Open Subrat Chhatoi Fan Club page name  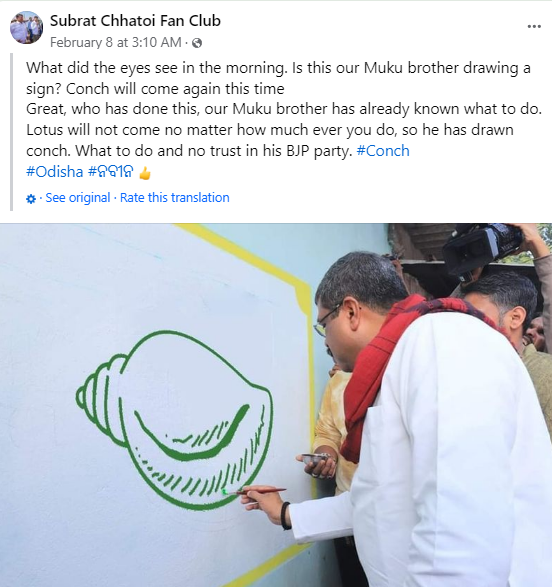(135, 21)
